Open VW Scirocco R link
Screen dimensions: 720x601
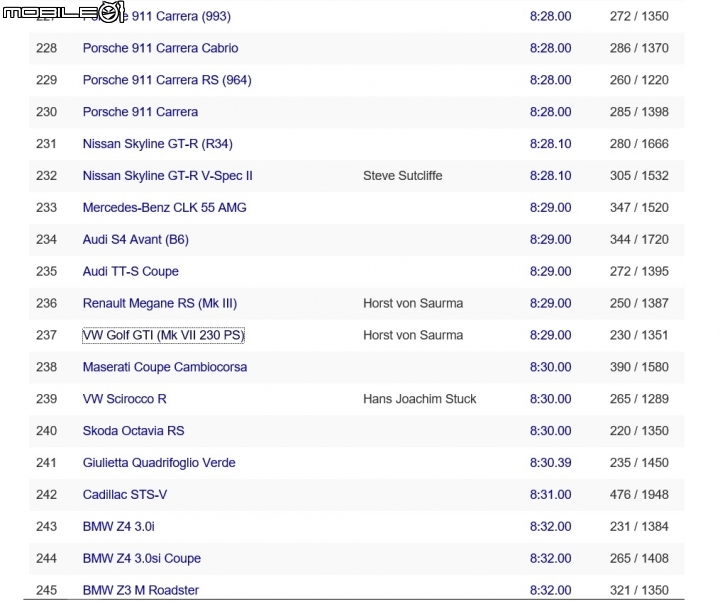click(x=124, y=399)
